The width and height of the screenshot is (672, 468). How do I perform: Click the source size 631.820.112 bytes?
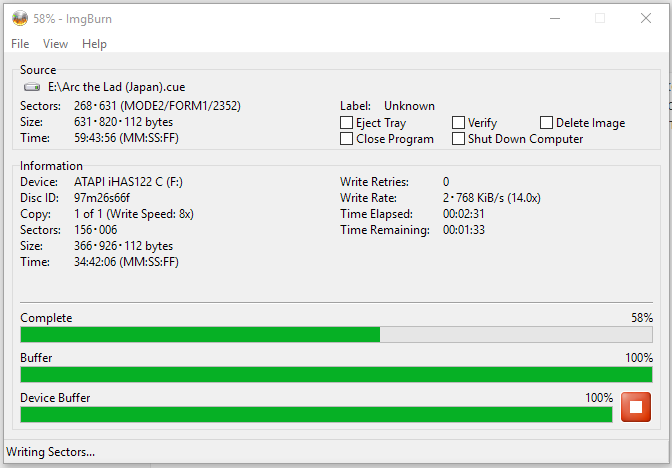point(123,122)
